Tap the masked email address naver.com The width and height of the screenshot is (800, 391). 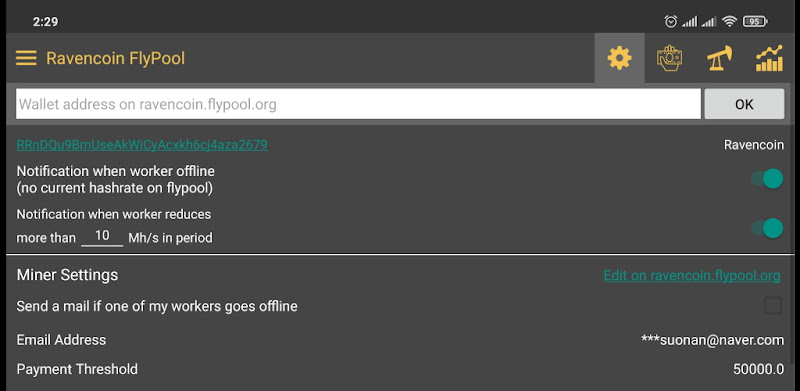[712, 340]
